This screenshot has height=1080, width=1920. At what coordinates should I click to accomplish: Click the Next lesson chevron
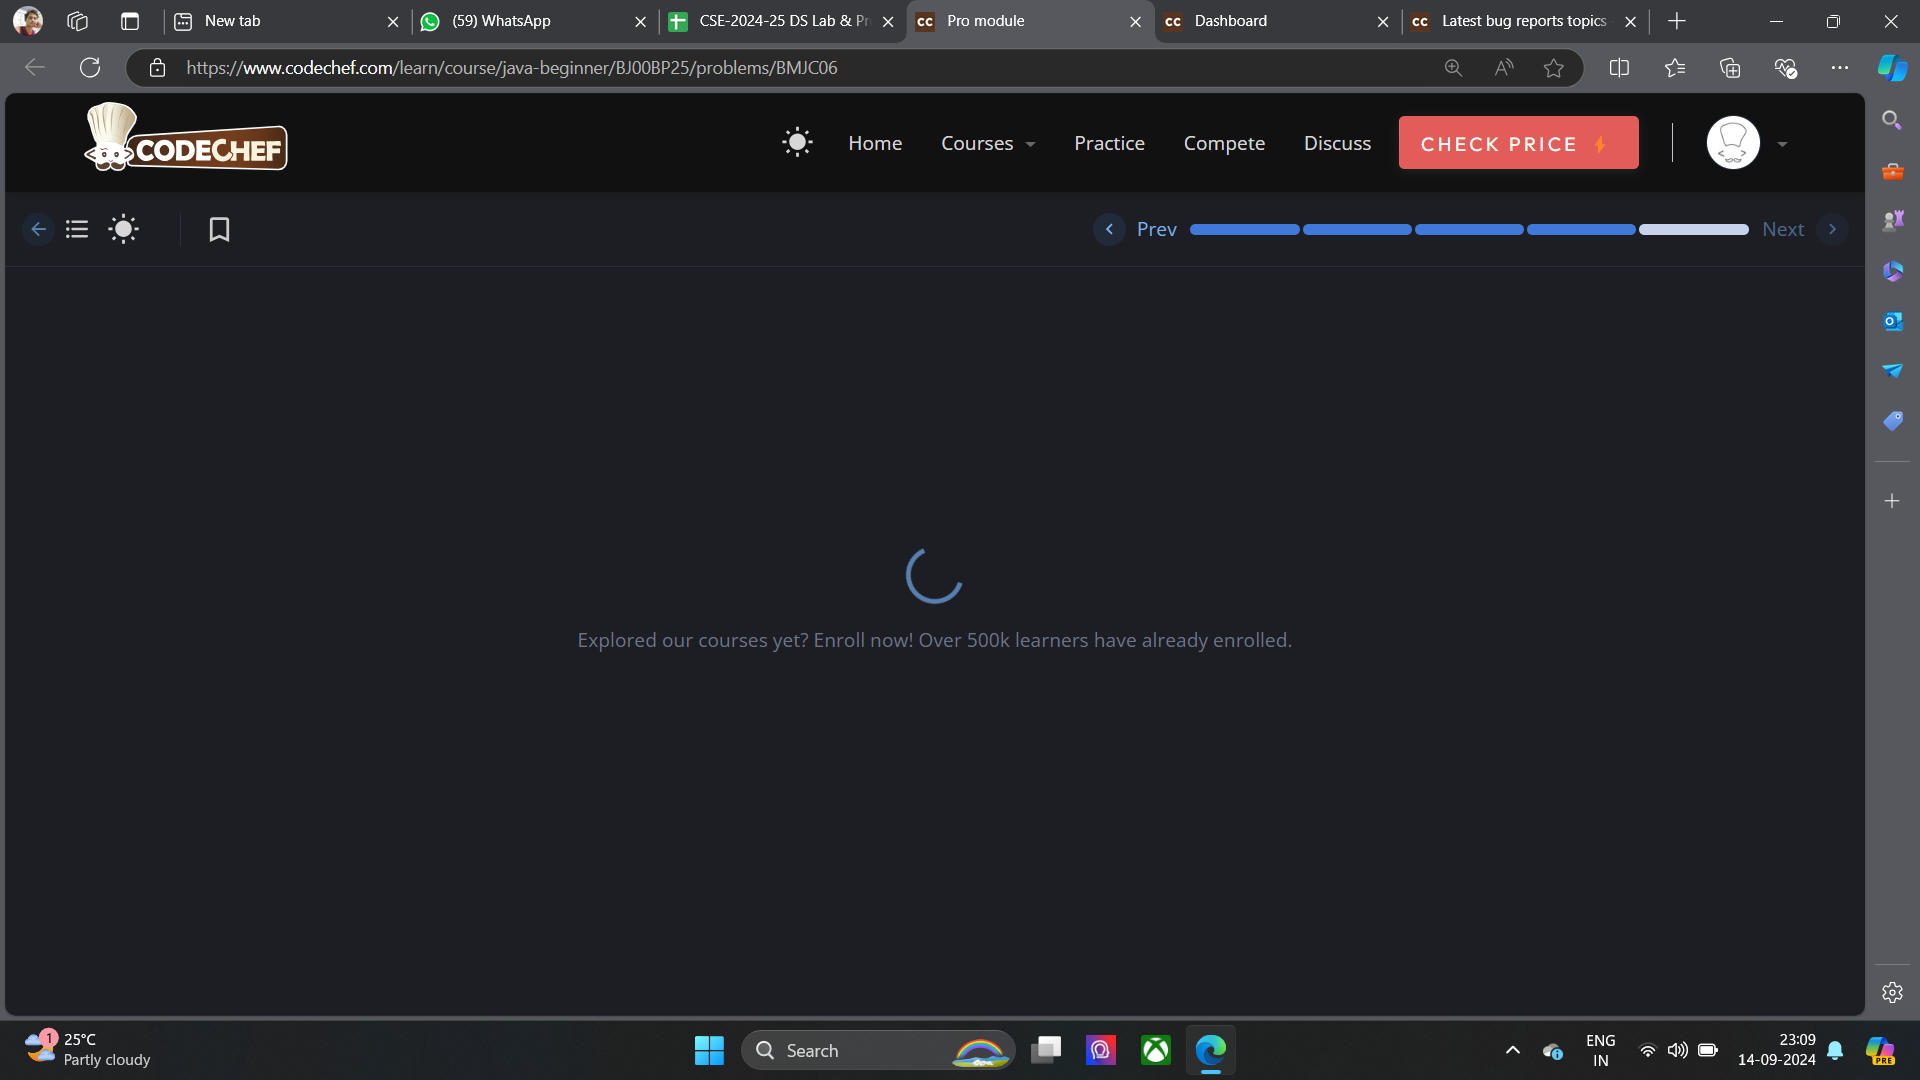pyautogui.click(x=1832, y=229)
